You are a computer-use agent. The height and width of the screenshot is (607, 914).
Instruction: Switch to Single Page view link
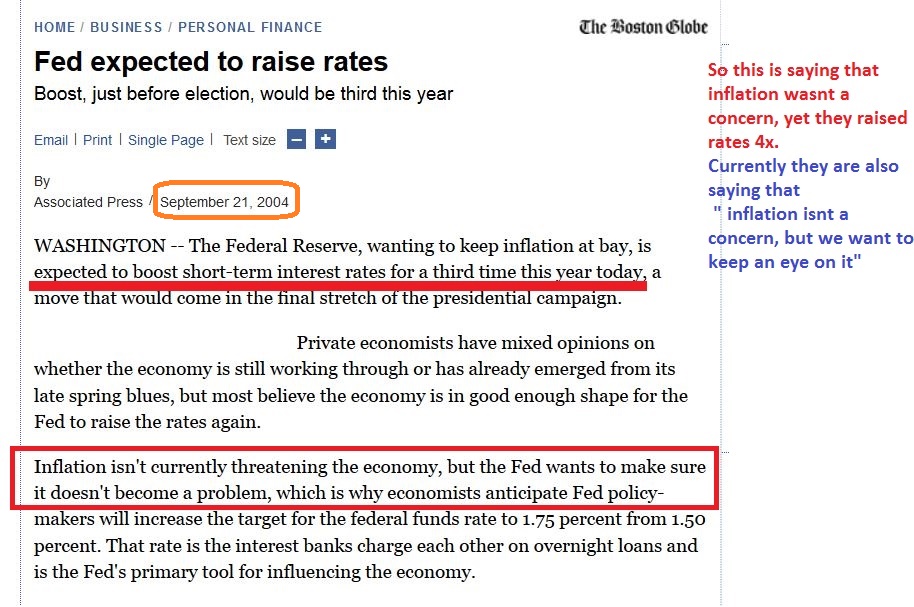coord(166,140)
